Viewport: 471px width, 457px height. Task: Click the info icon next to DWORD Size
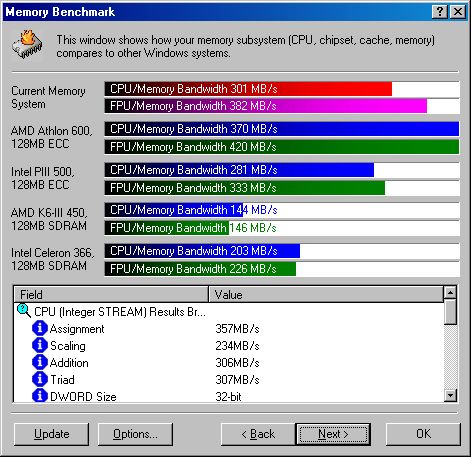point(40,396)
